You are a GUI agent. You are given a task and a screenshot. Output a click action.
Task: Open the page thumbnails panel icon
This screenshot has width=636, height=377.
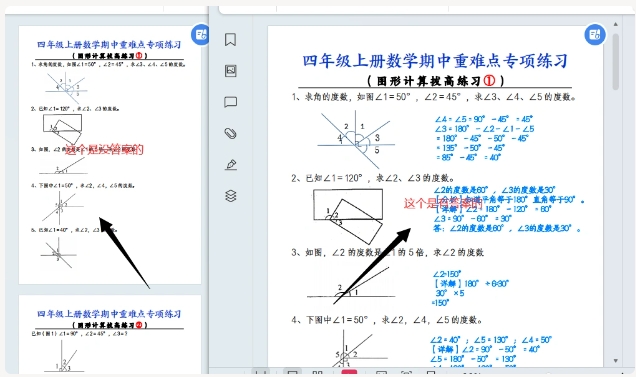click(x=230, y=71)
